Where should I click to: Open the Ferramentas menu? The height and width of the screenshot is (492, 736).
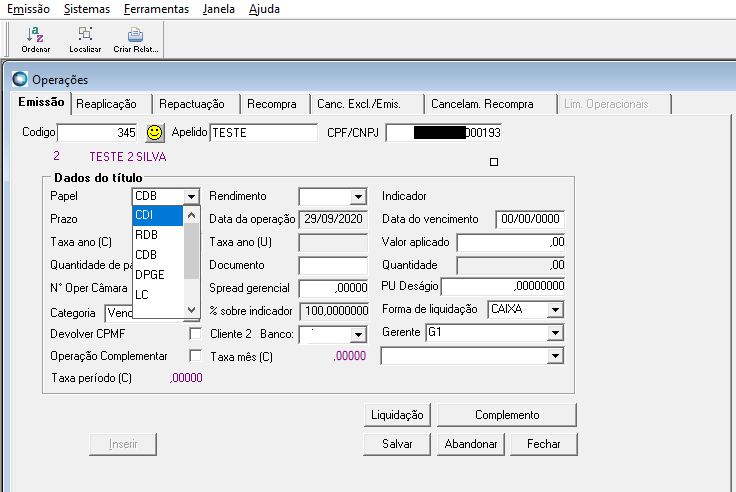click(156, 9)
